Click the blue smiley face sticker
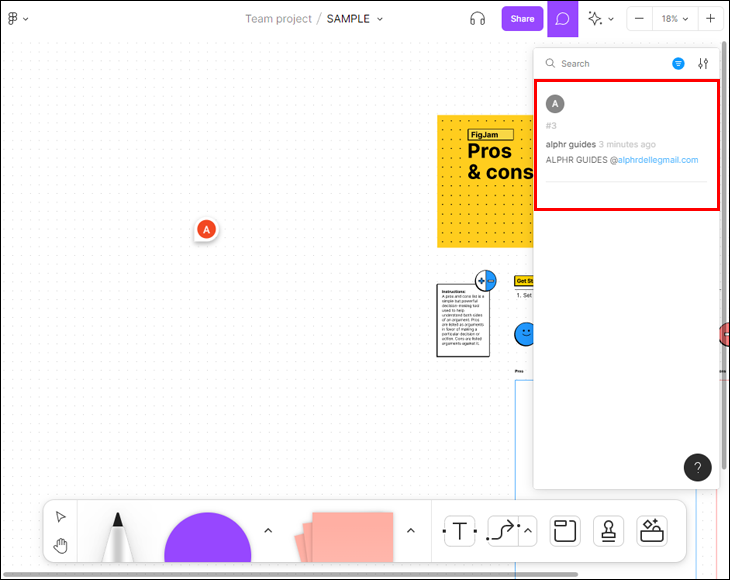 (524, 334)
